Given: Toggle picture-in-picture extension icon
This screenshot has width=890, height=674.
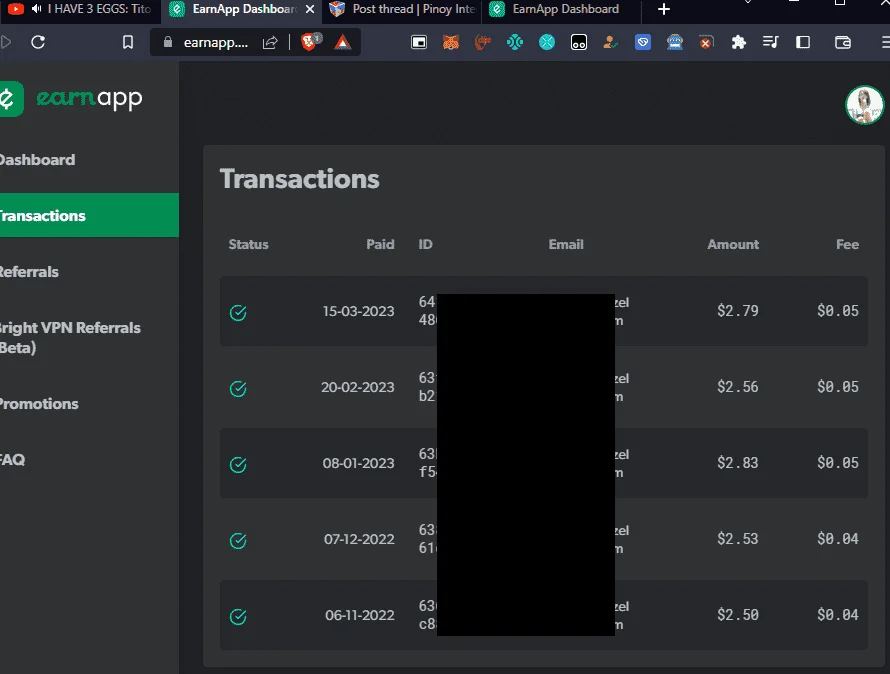Looking at the screenshot, I should click(419, 42).
